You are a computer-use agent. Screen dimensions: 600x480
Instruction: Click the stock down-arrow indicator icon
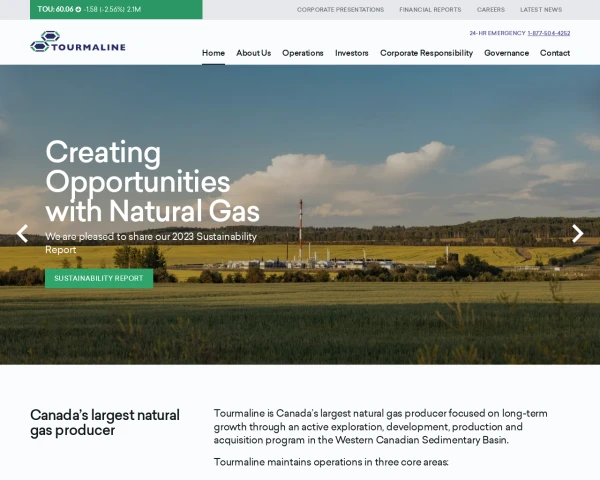[78, 9]
